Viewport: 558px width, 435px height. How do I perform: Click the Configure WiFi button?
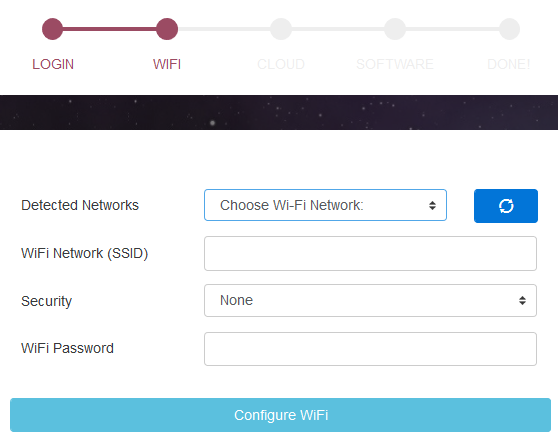[280, 415]
